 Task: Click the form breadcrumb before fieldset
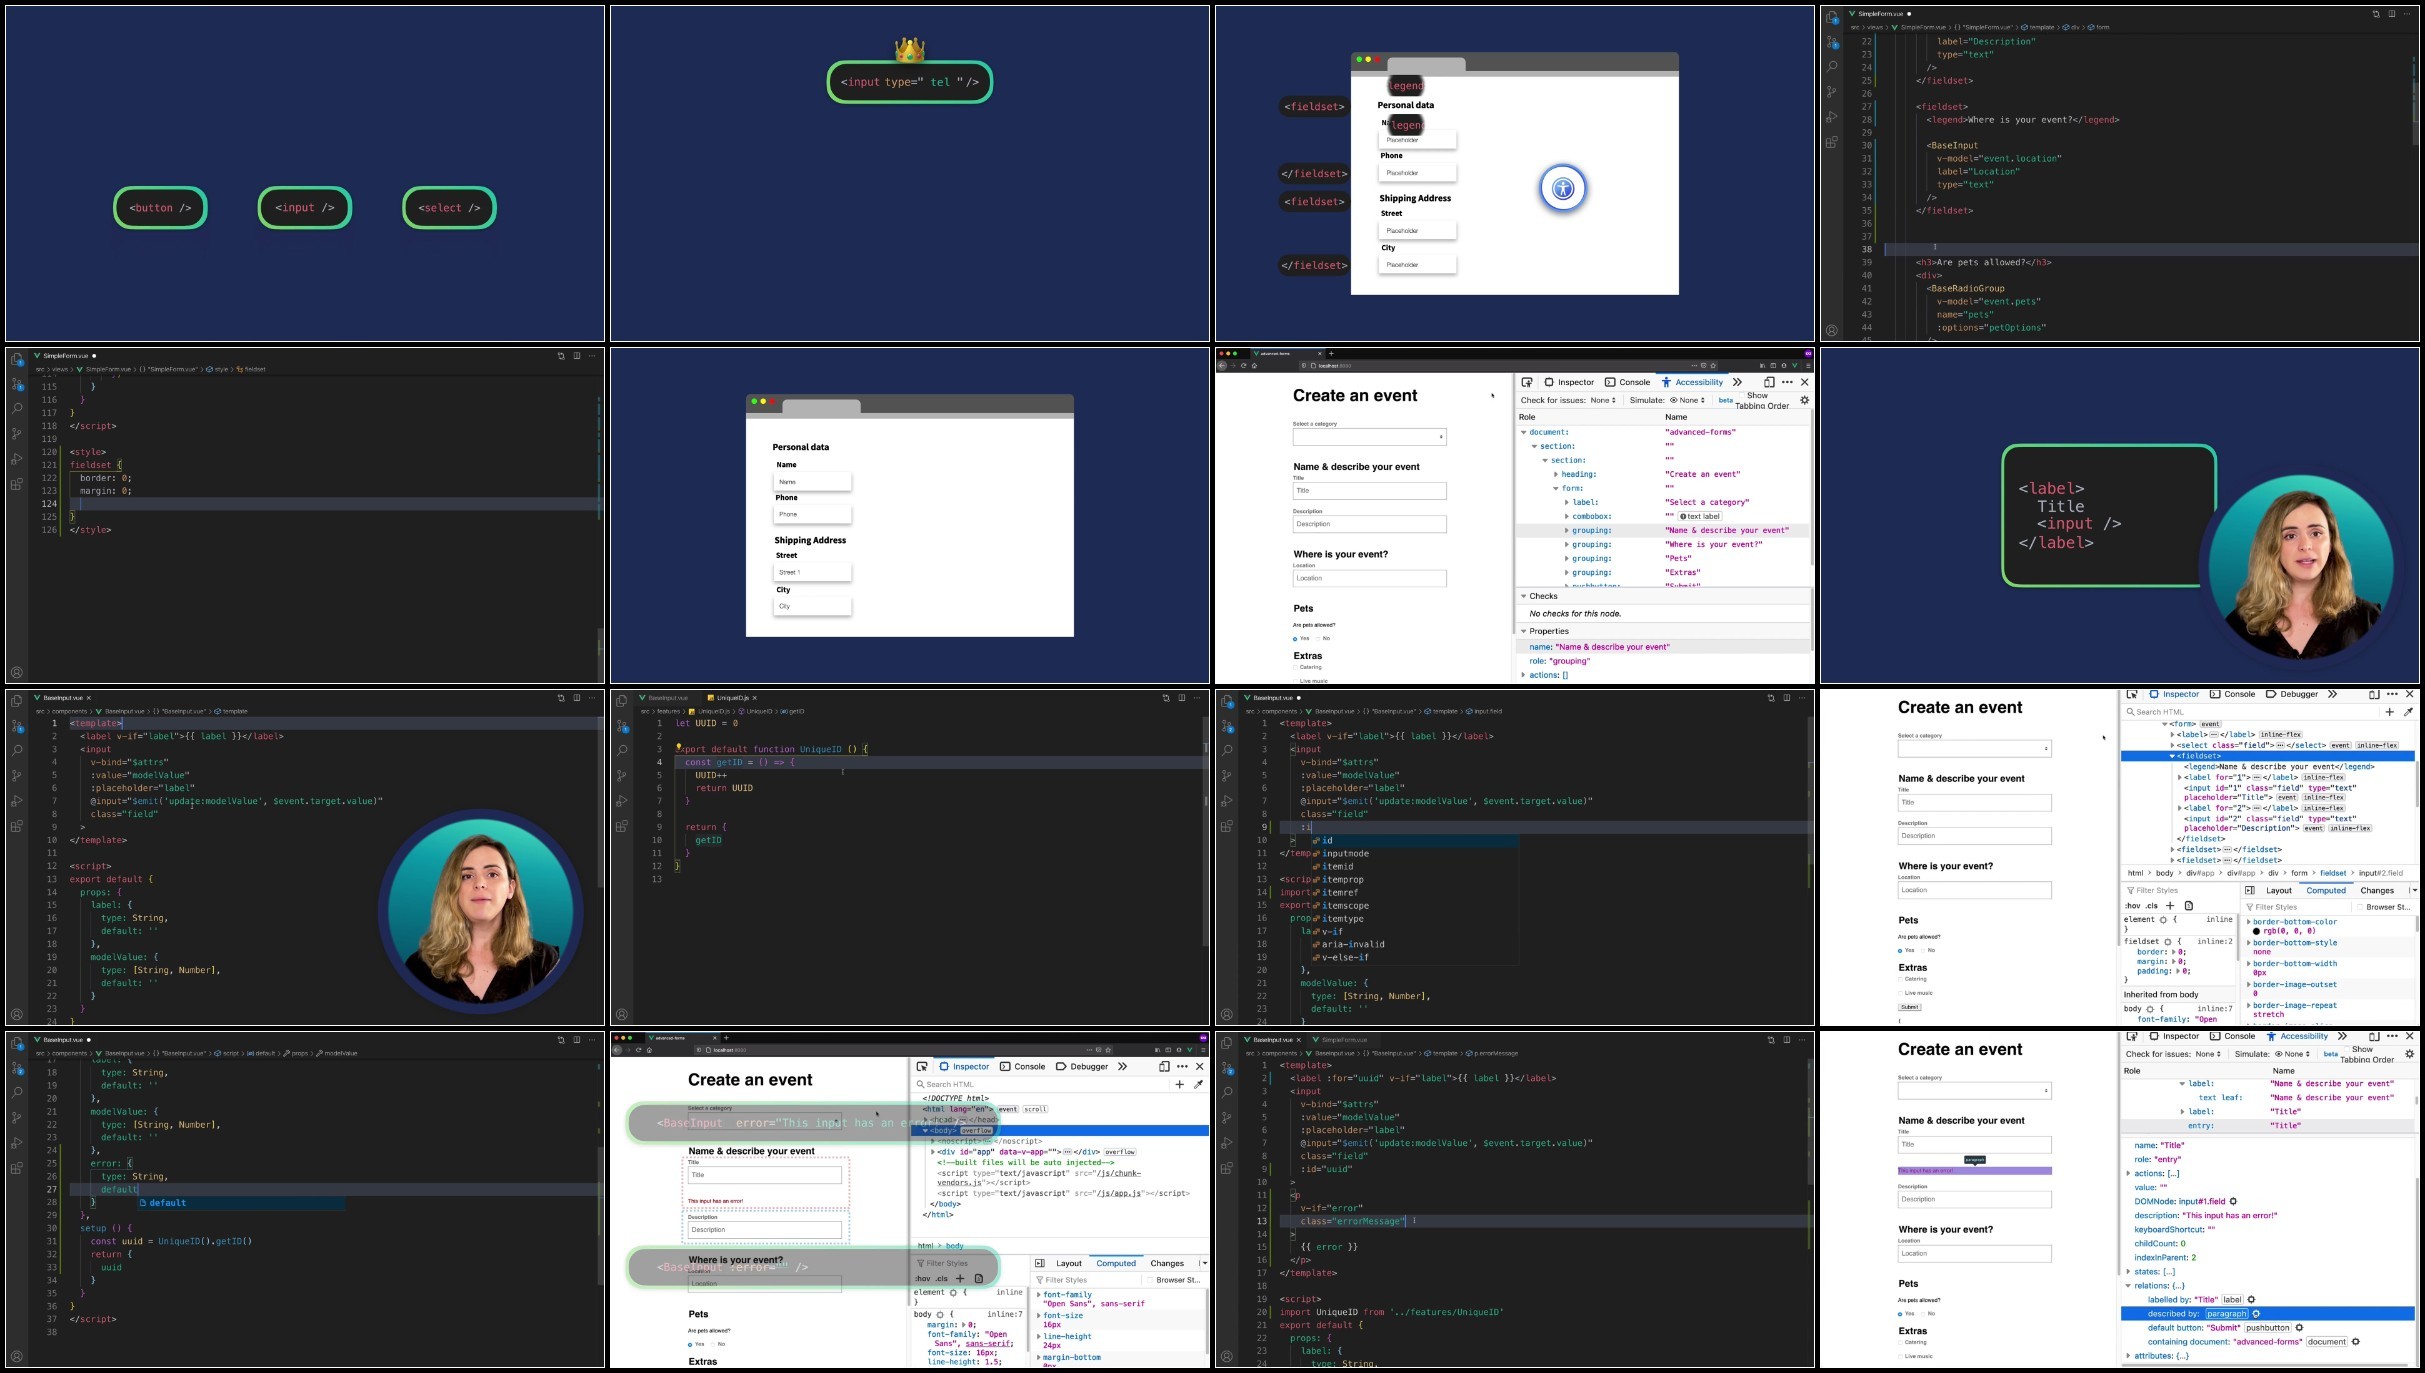[x=2299, y=873]
